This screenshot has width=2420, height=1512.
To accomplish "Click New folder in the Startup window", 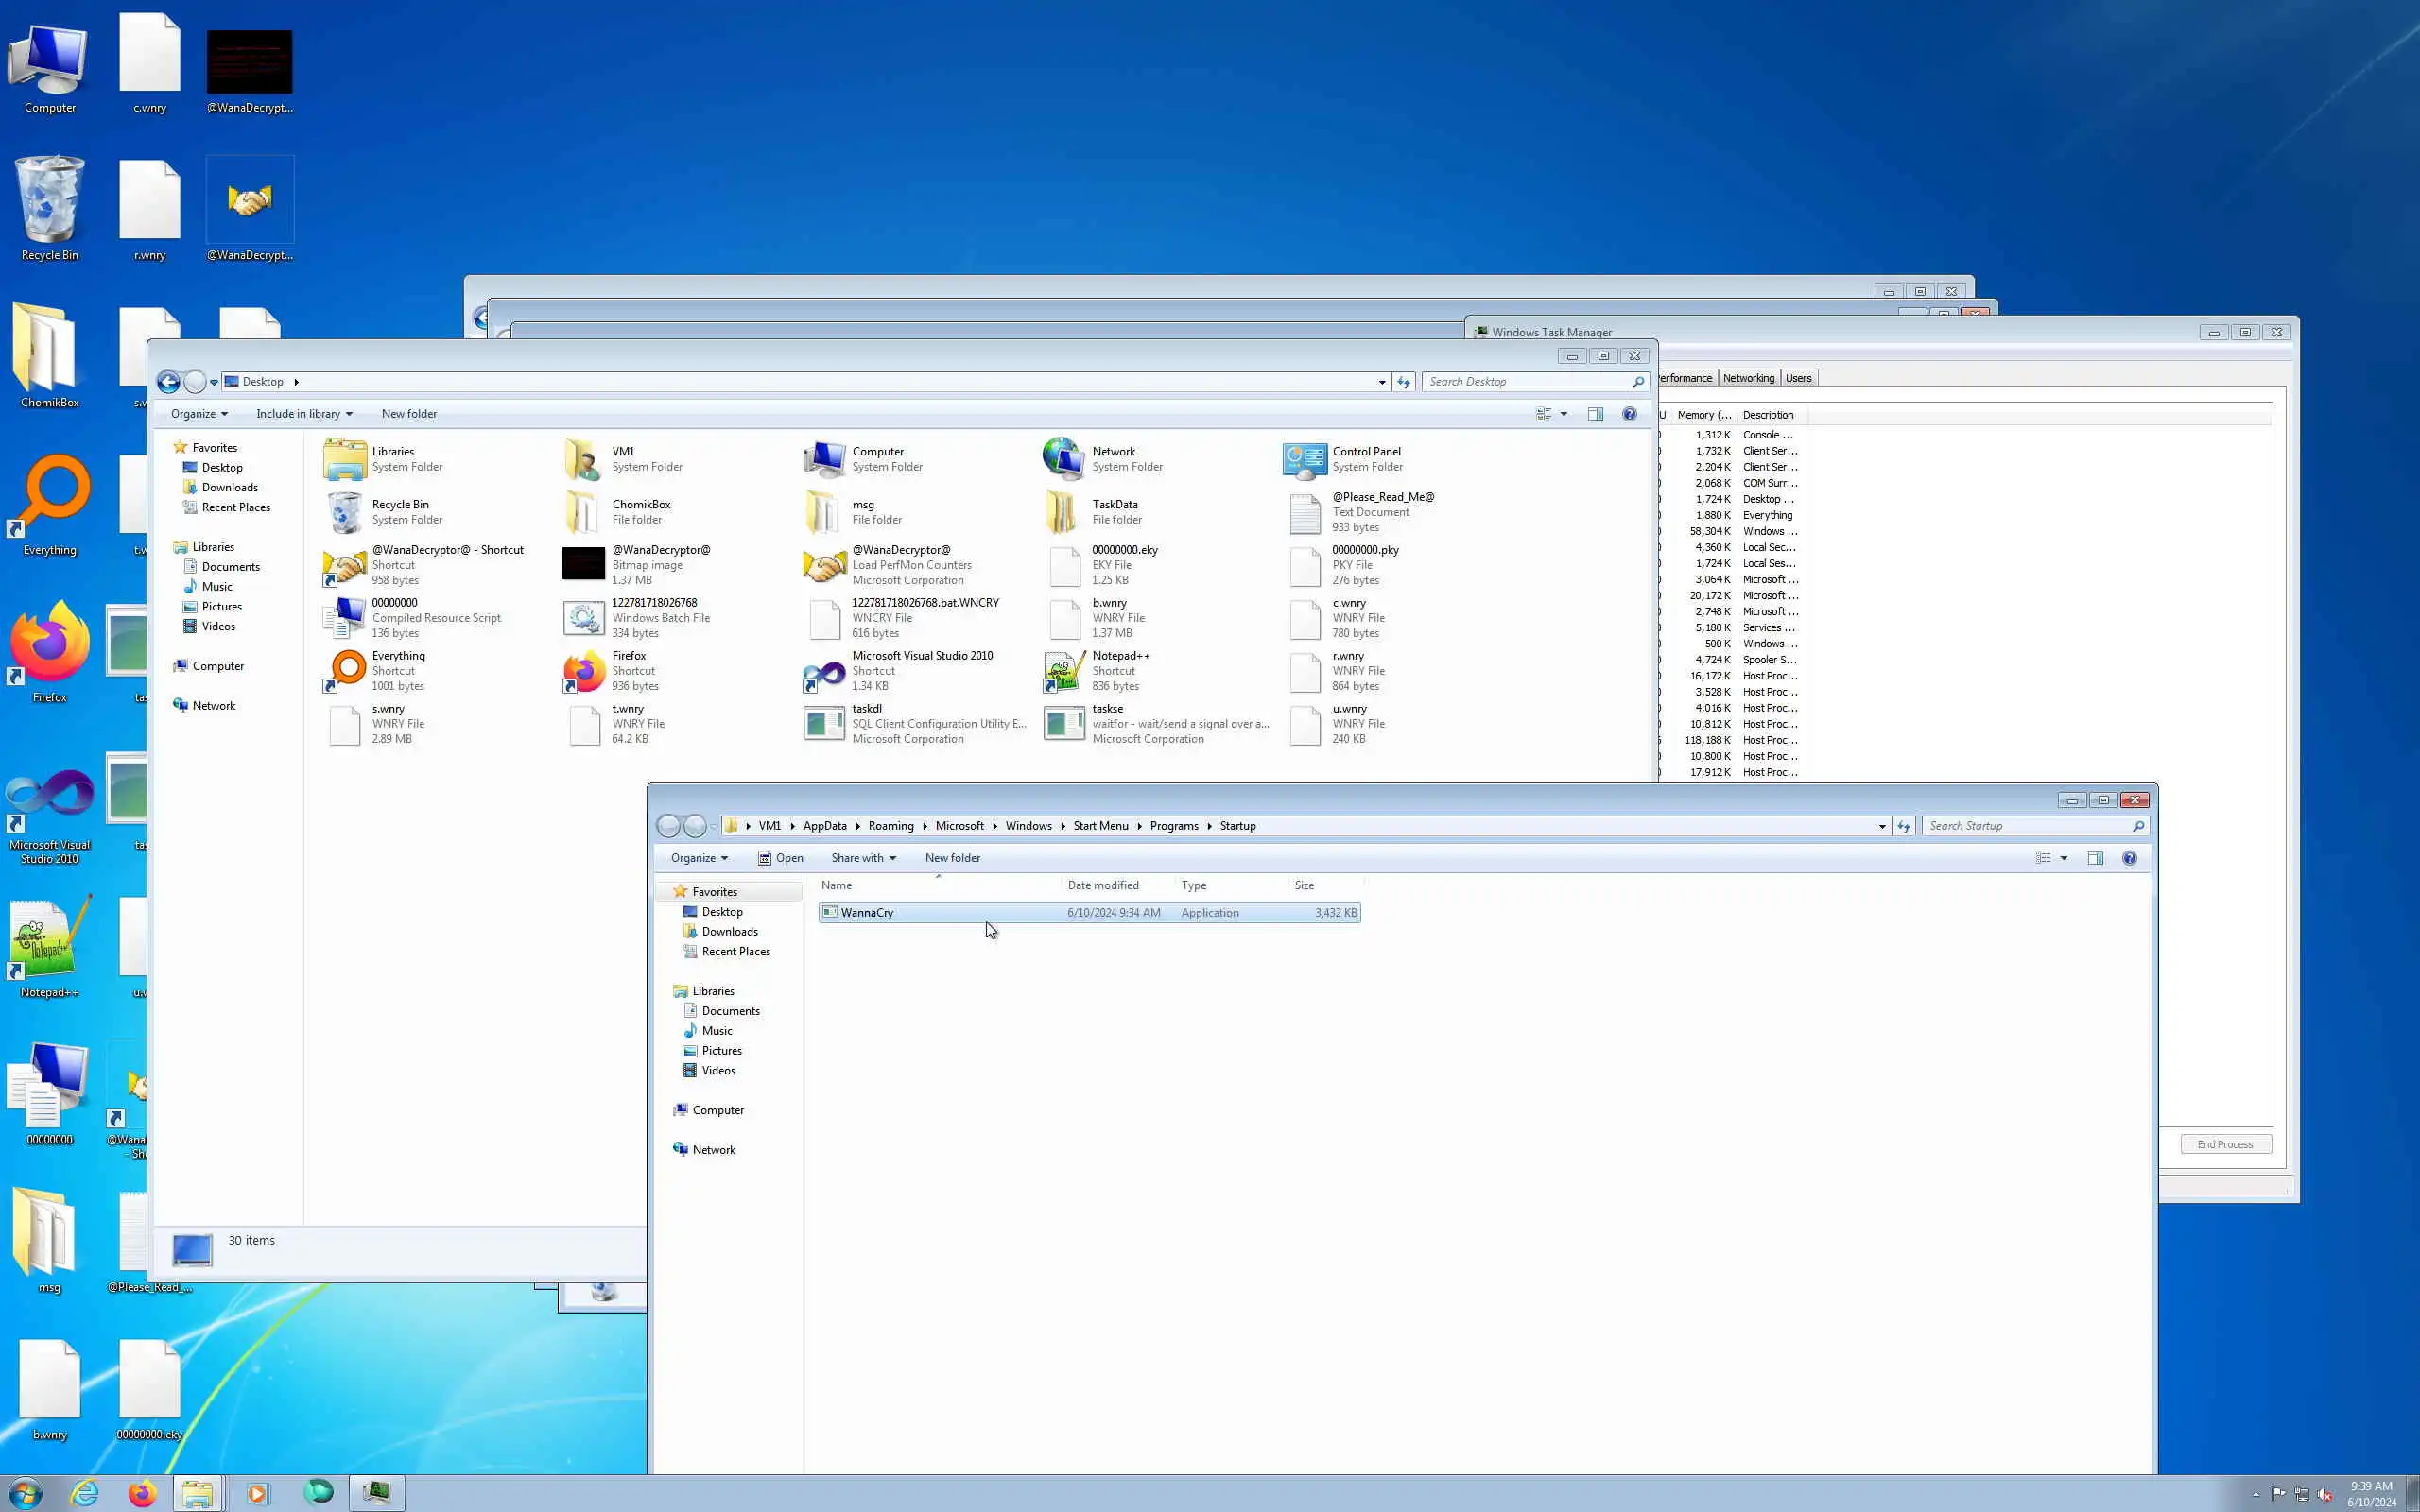I will 952,858.
